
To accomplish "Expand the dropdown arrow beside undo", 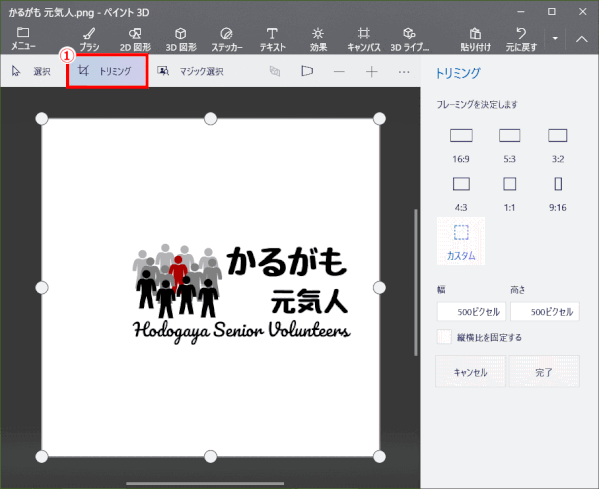I will (x=555, y=38).
